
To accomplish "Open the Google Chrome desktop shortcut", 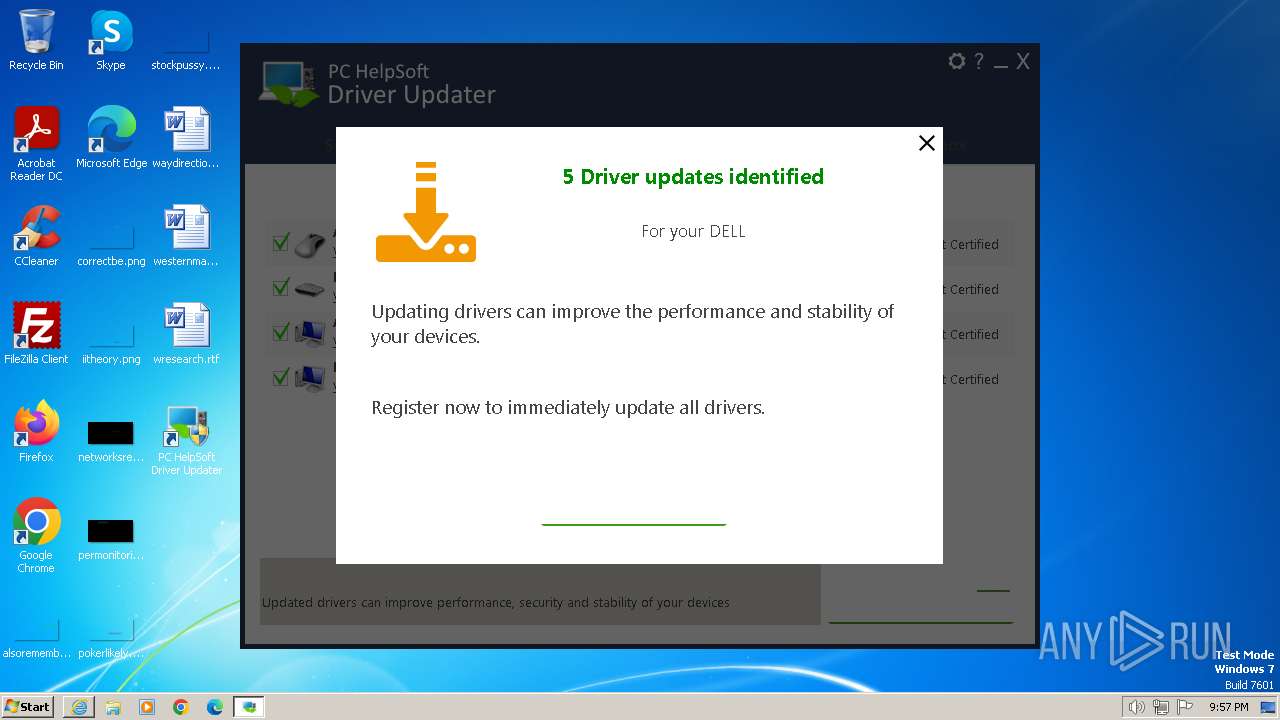I will coord(36,536).
